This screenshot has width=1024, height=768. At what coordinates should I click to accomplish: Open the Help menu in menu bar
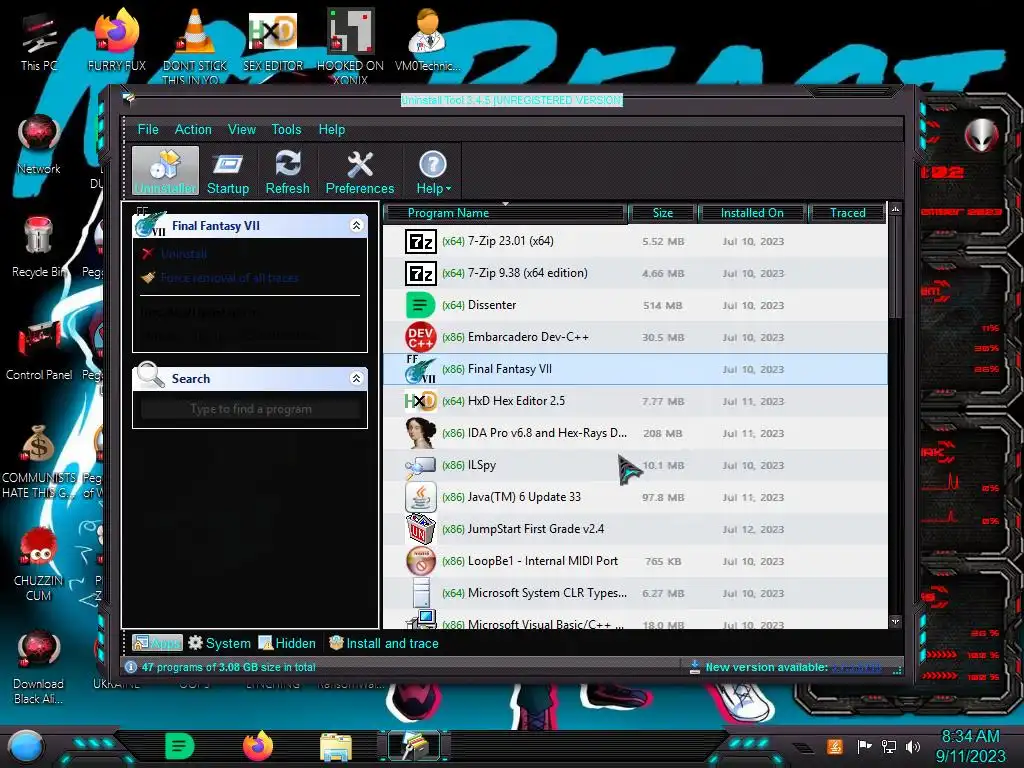[332, 129]
